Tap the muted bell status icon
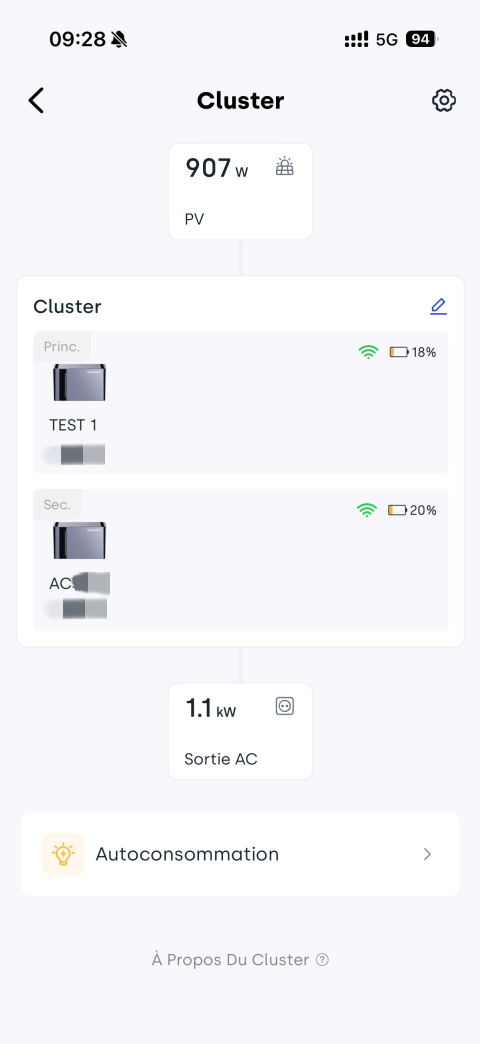Viewport: 480px width, 1044px height. click(x=119, y=39)
